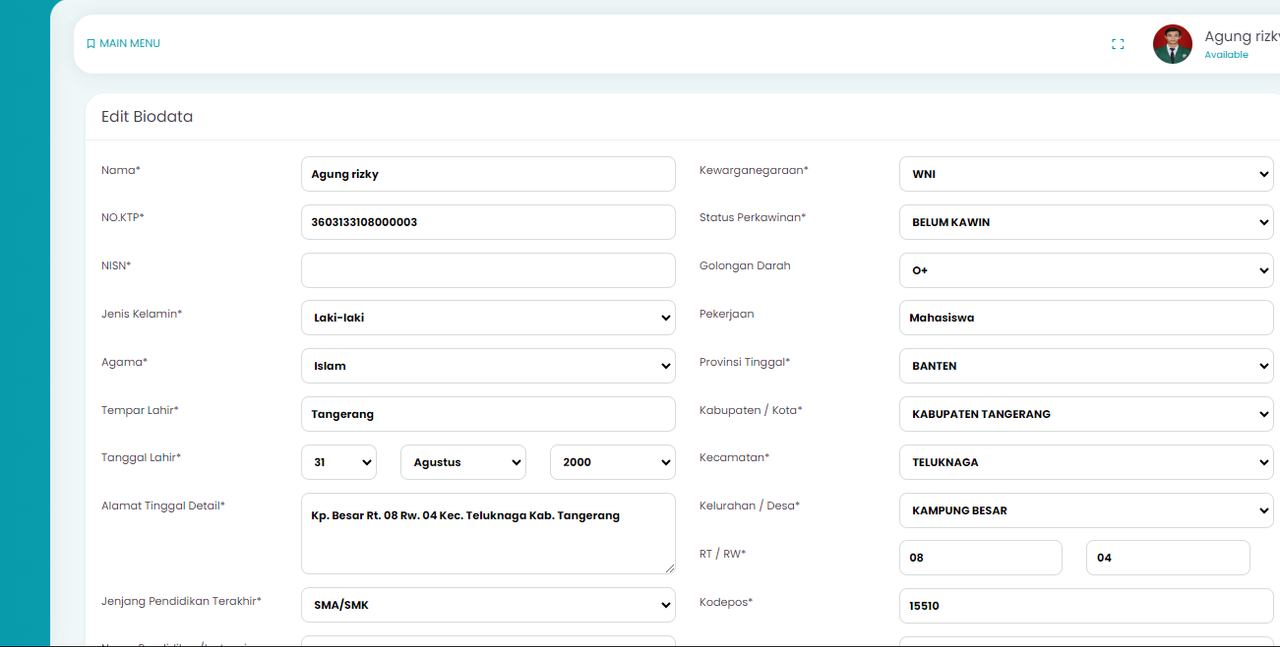Click the Pekerjaan input field
This screenshot has height=647, width=1280.
point(1086,318)
